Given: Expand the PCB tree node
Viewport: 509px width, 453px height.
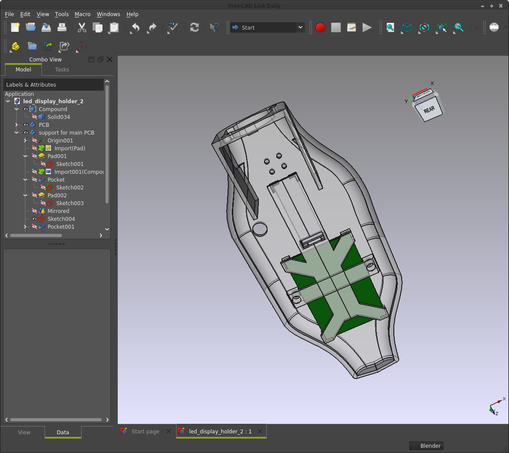Looking at the screenshot, I should coord(16,125).
